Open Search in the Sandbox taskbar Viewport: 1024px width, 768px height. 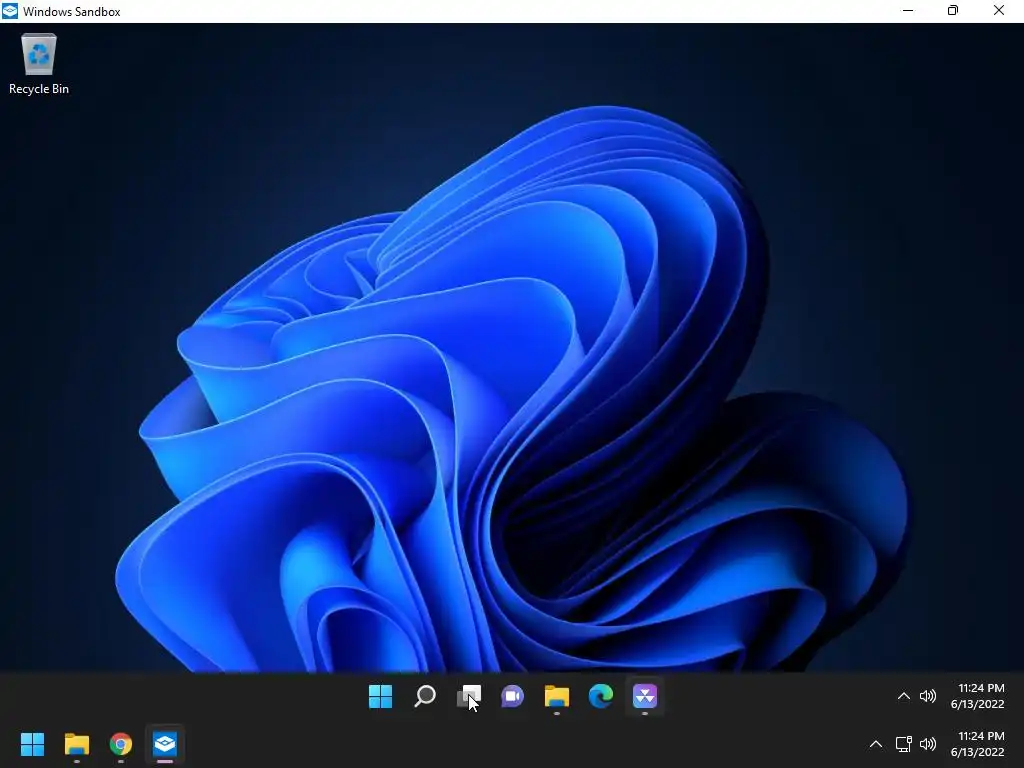coord(424,696)
